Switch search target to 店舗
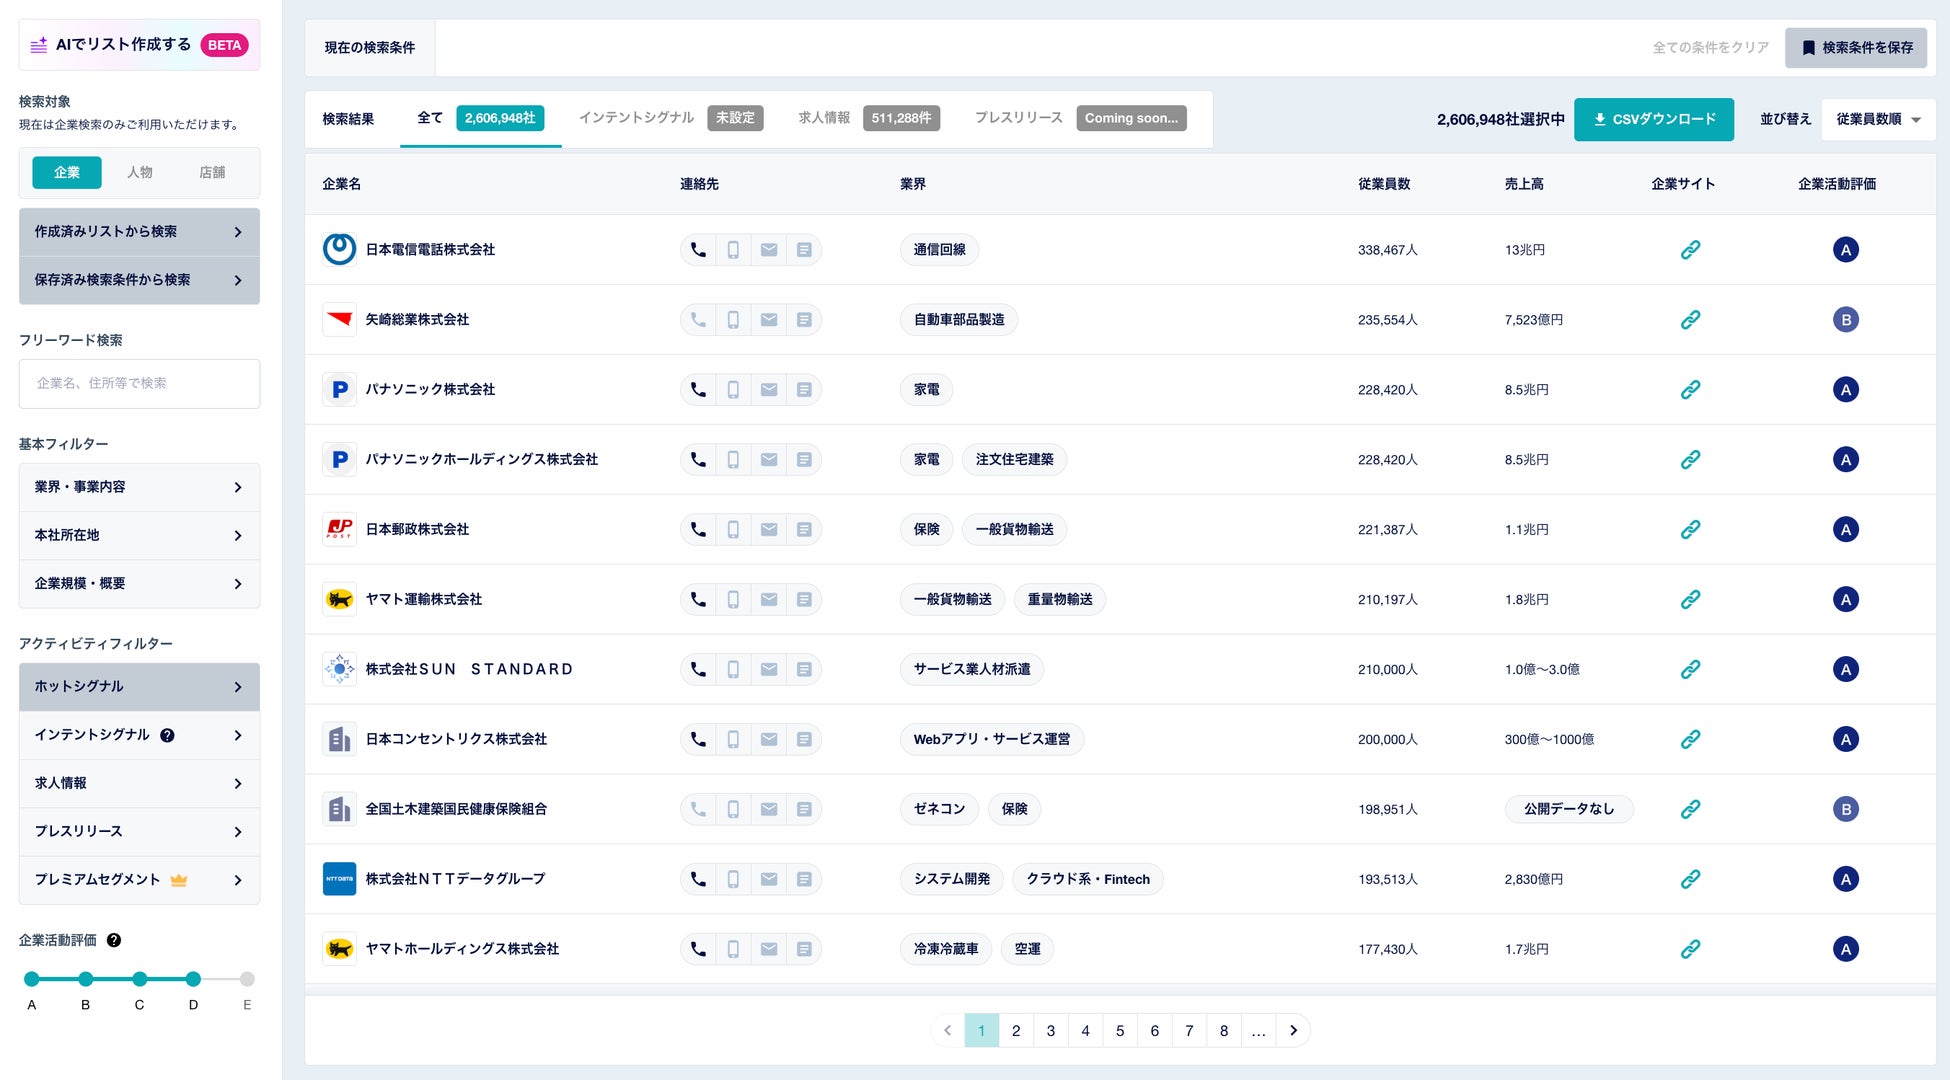Image resolution: width=1950 pixels, height=1080 pixels. point(212,172)
